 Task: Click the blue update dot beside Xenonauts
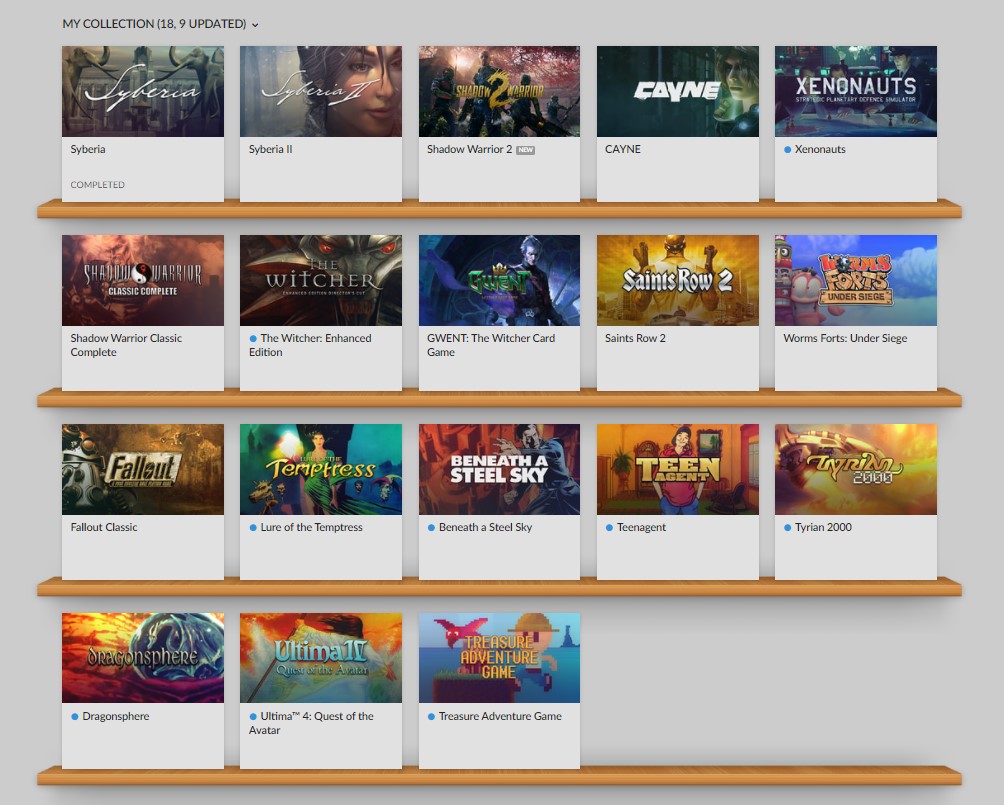pyautogui.click(x=787, y=149)
